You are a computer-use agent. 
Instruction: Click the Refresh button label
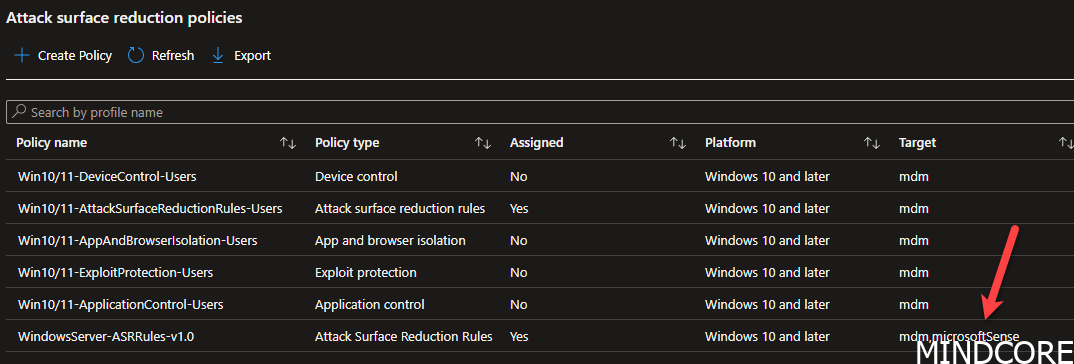pyautogui.click(x=173, y=56)
